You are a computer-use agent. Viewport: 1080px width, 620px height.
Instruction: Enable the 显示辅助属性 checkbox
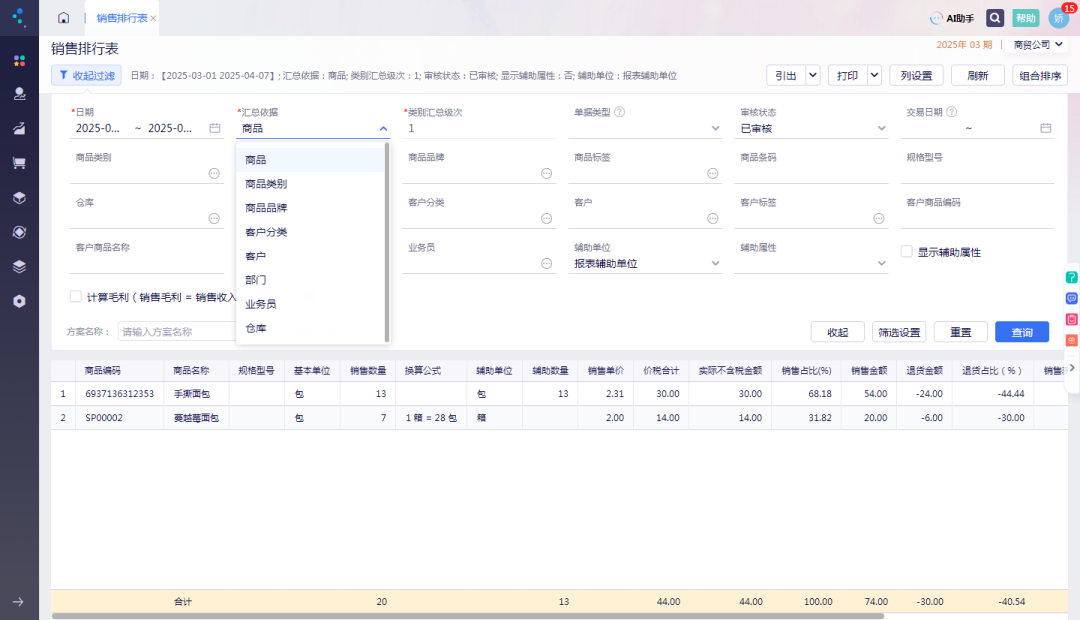pos(907,251)
